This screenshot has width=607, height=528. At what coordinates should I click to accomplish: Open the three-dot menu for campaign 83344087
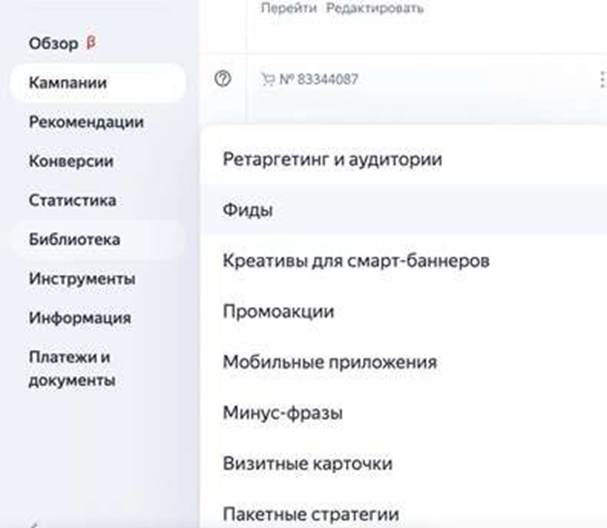(x=601, y=80)
